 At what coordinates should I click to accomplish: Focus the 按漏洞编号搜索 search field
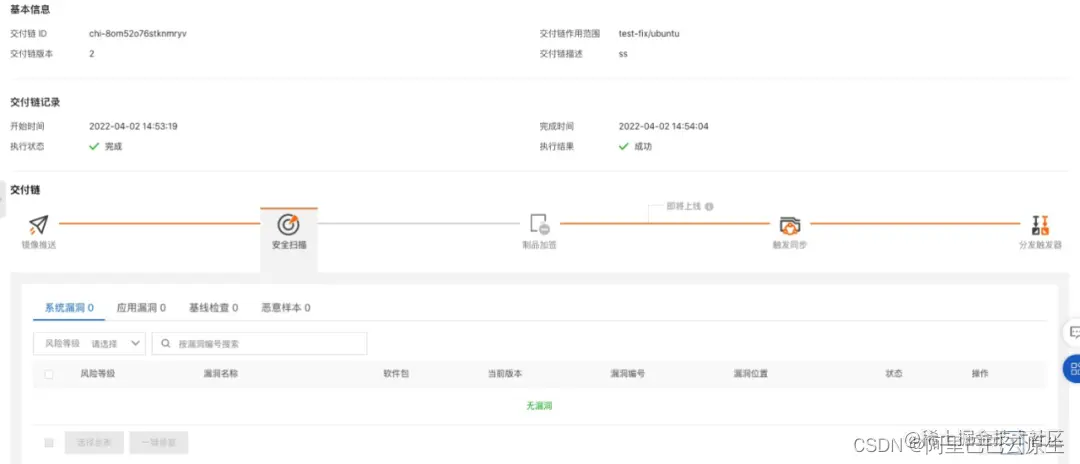pos(260,344)
